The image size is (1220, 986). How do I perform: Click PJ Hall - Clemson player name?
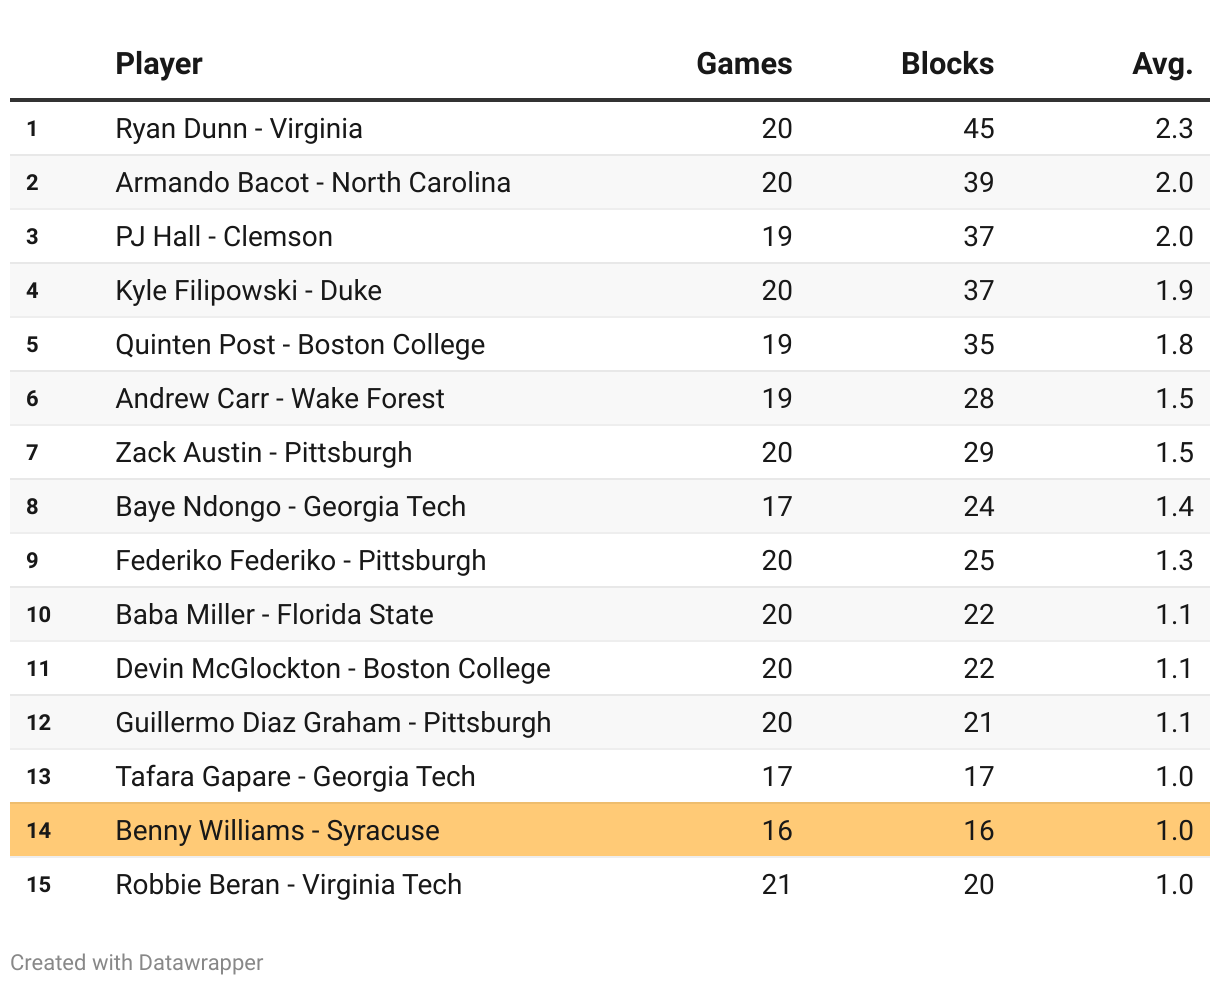[224, 237]
